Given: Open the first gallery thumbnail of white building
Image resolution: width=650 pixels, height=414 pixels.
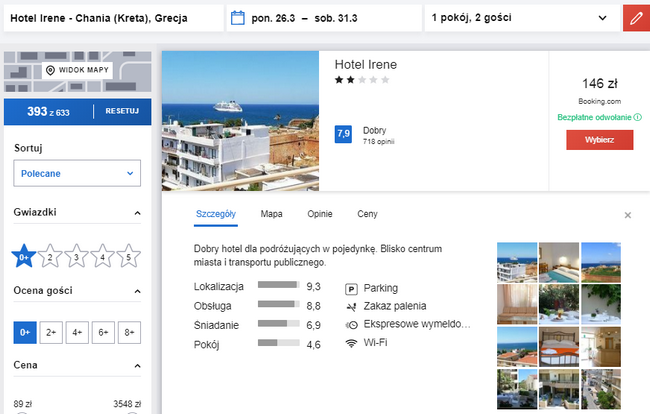Looking at the screenshot, I should coord(517,263).
